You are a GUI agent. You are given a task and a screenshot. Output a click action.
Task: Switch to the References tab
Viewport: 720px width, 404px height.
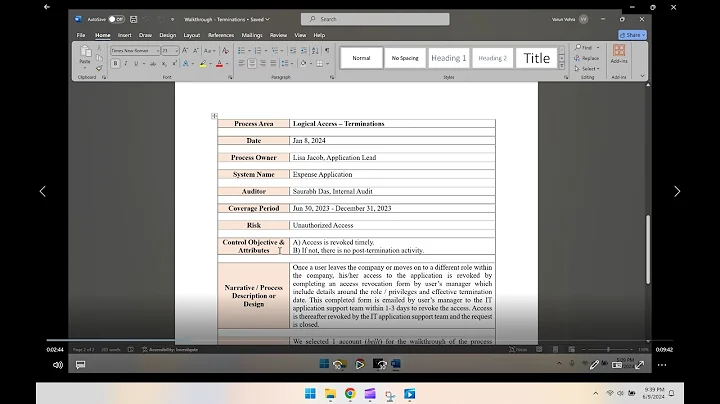coord(221,35)
